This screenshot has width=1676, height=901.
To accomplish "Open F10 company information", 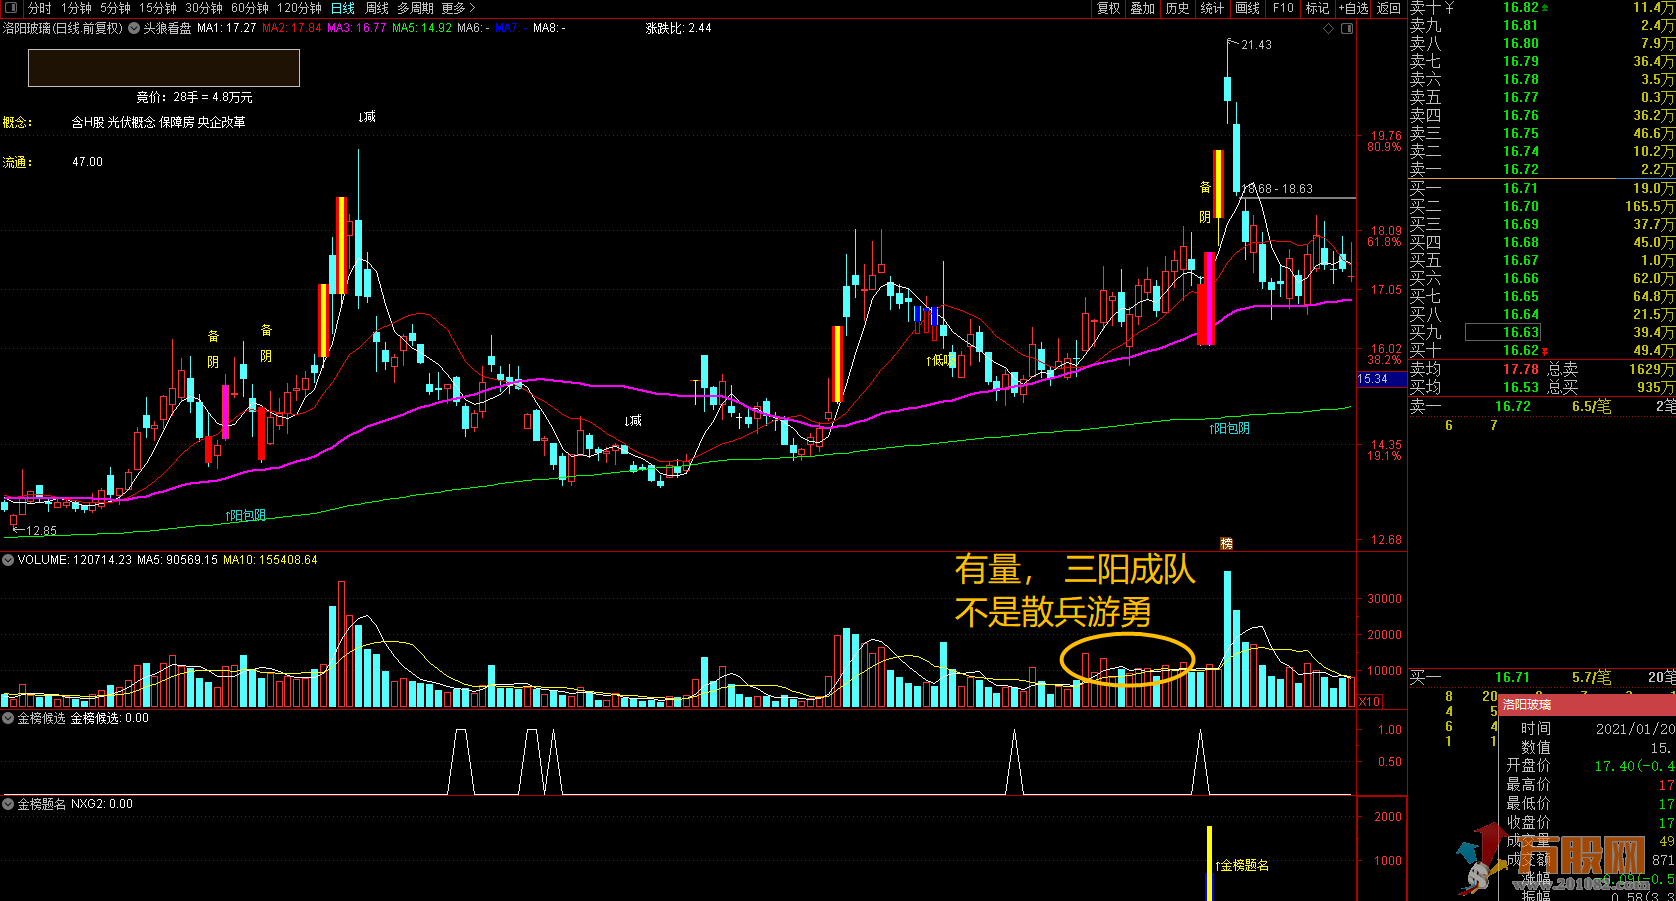I will pyautogui.click(x=1283, y=8).
